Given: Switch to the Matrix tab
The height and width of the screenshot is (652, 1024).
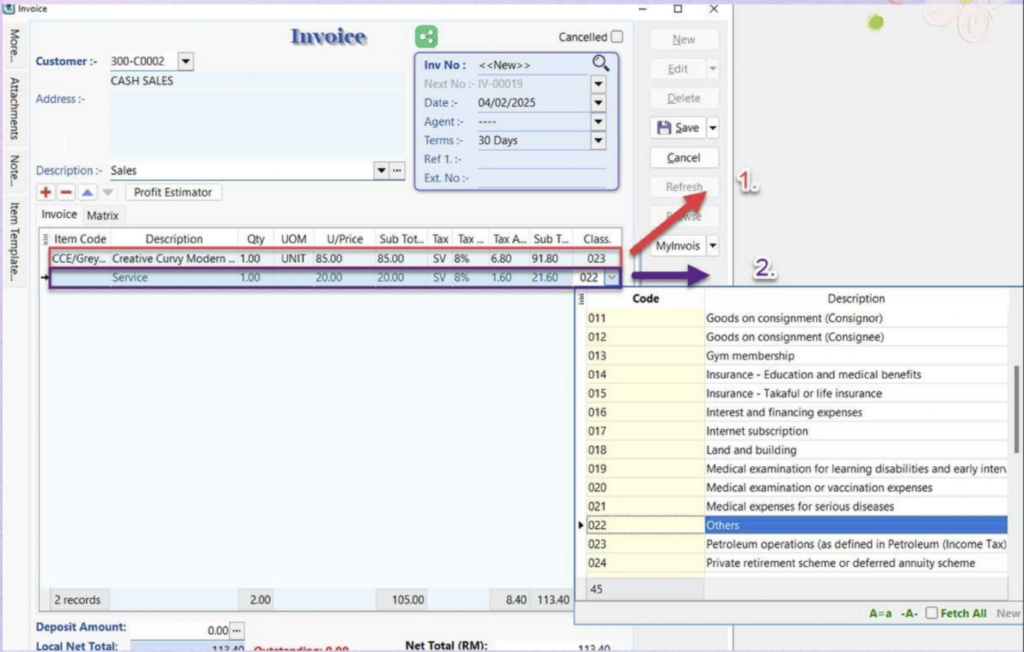Looking at the screenshot, I should pyautogui.click(x=103, y=215).
